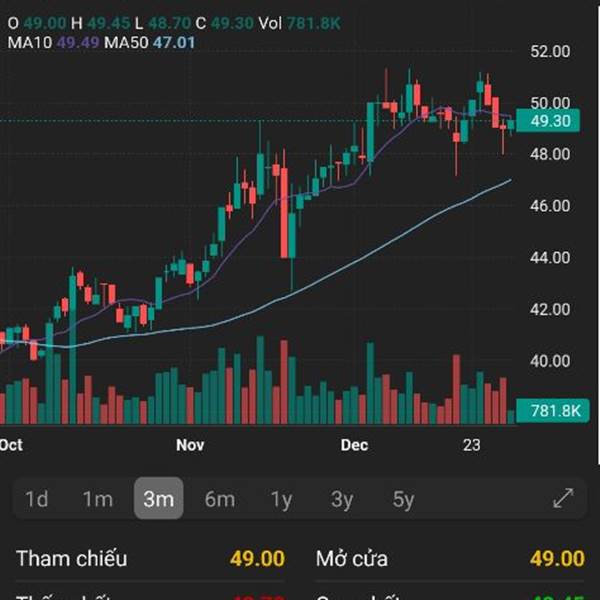Tap the Mở cửa opening price 49.00
Image resolution: width=600 pixels, height=600 pixels.
coord(558,558)
